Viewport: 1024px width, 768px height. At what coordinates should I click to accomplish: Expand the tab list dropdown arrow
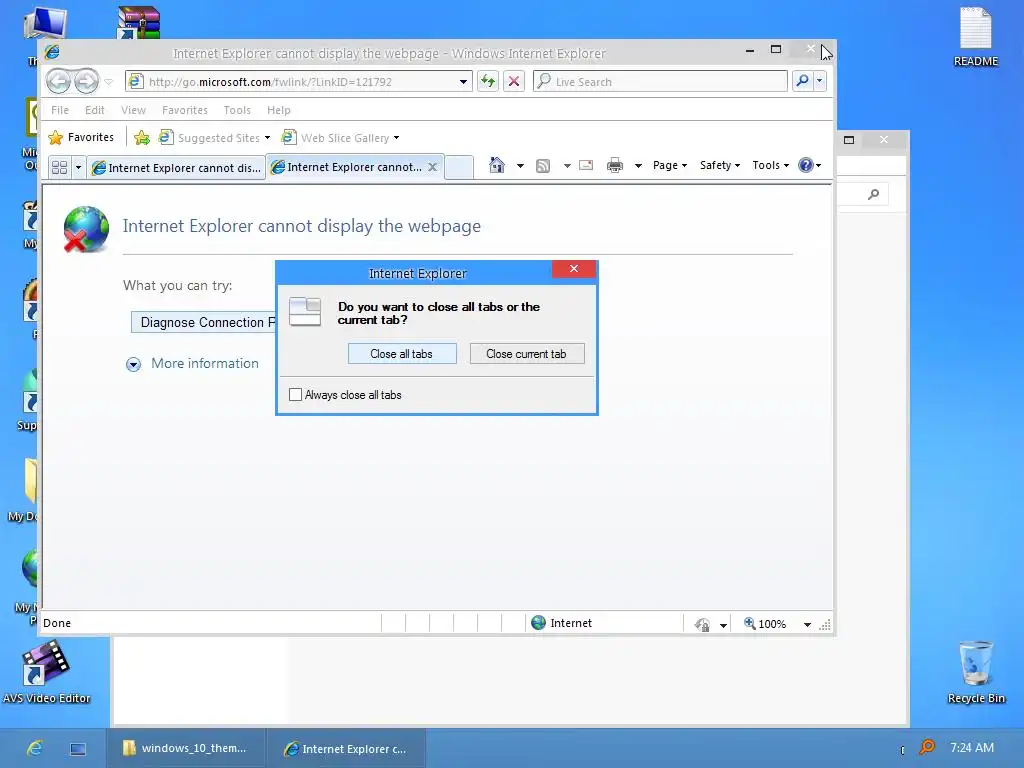pyautogui.click(x=78, y=168)
